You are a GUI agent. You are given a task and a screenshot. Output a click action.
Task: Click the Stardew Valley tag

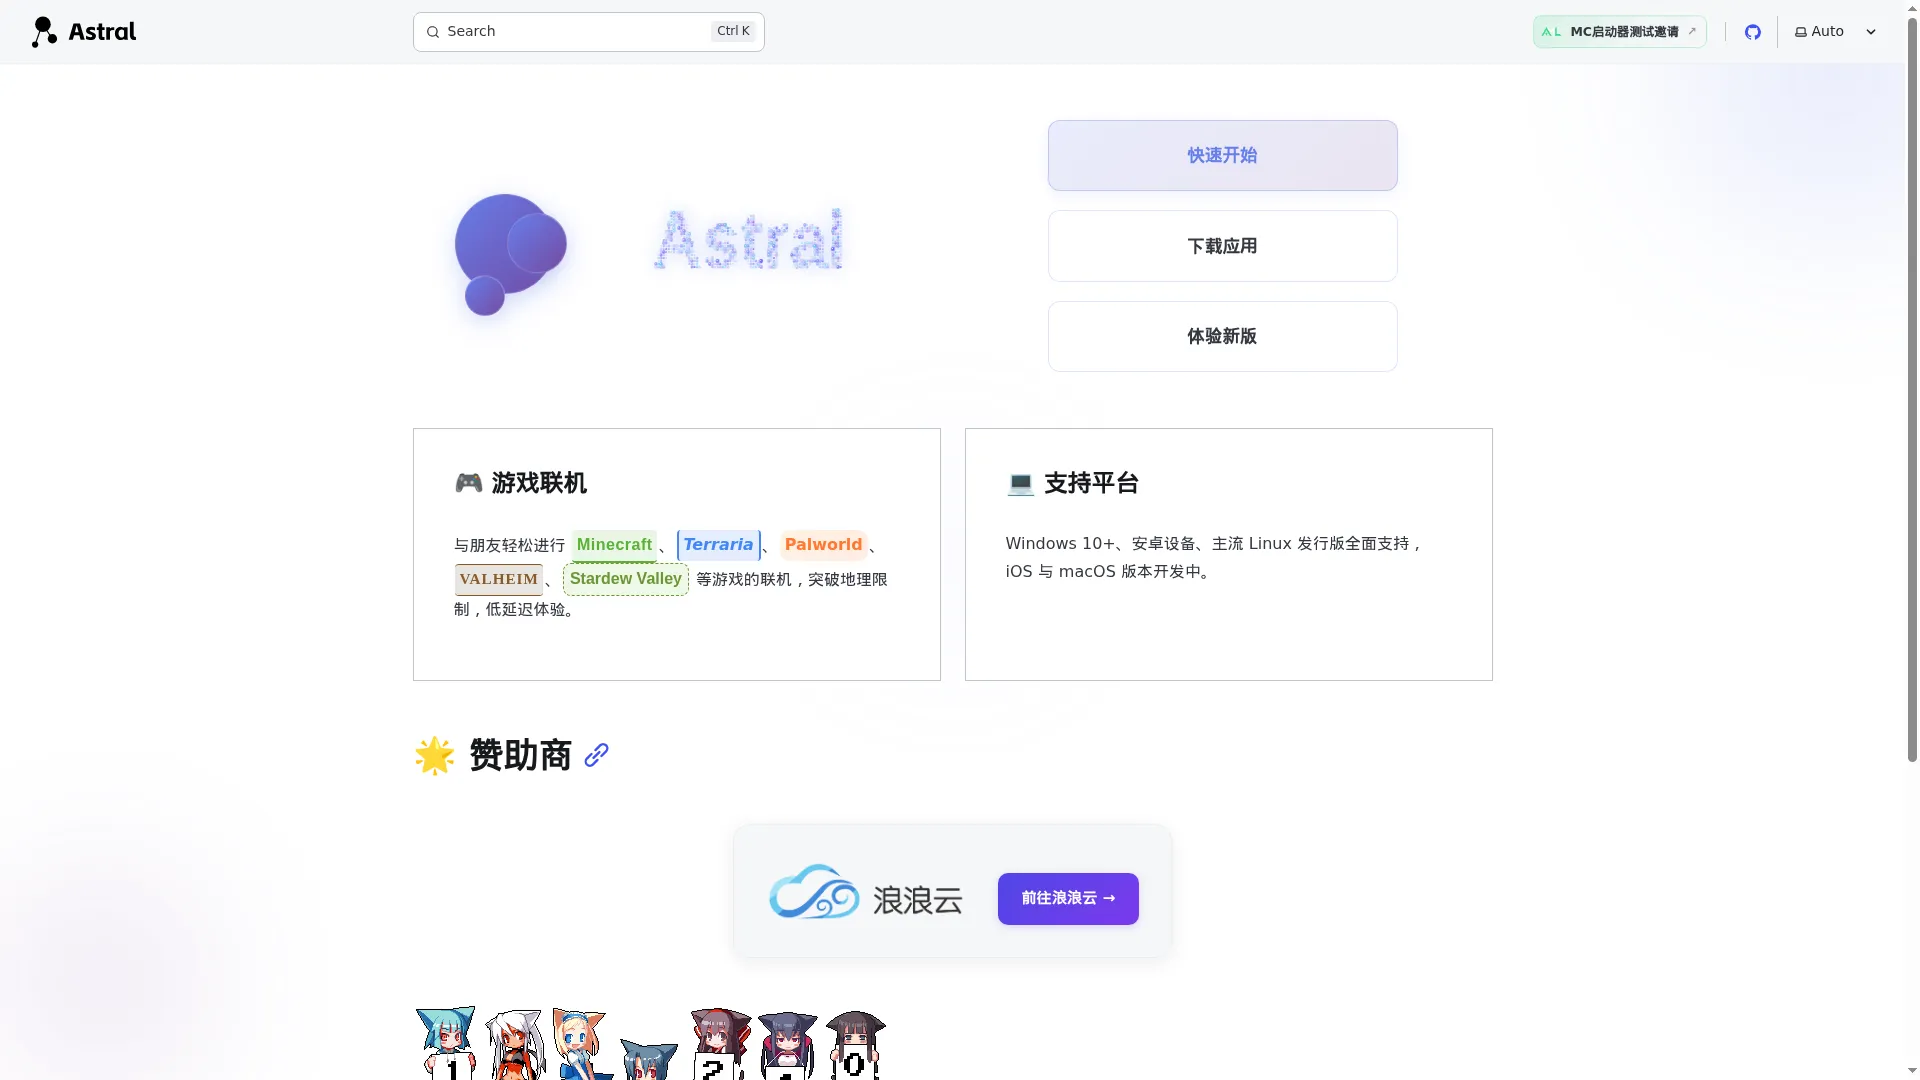click(x=626, y=579)
